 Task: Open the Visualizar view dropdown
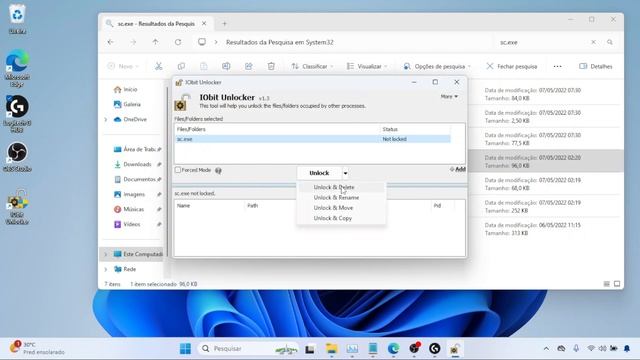[x=367, y=66]
